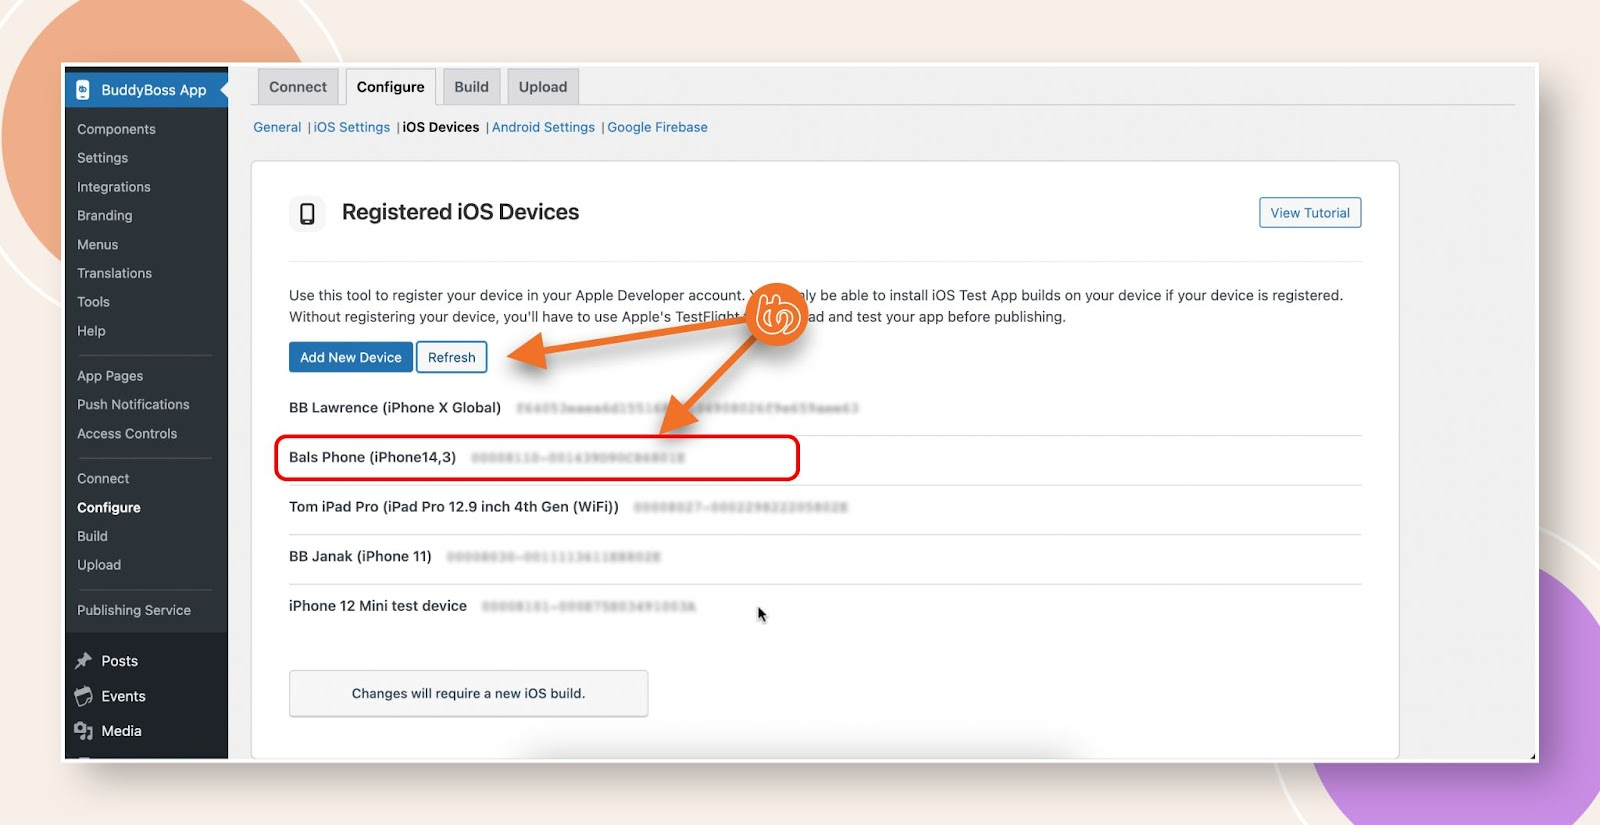Open BuddyBoss App menu header
This screenshot has width=1600, height=825.
point(146,90)
